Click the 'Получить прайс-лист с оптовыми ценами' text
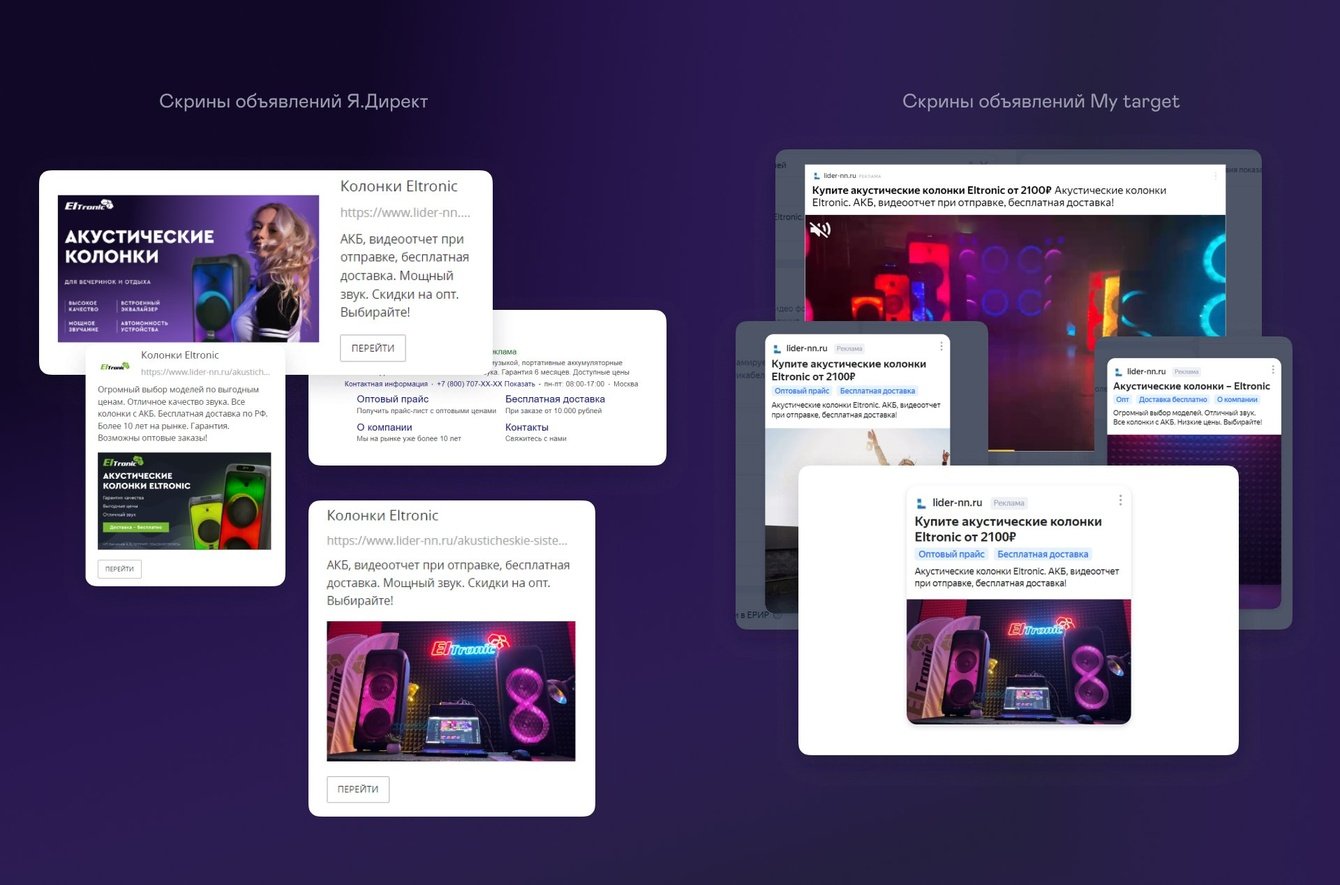Viewport: 1340px width, 885px height. pyautogui.click(x=426, y=411)
